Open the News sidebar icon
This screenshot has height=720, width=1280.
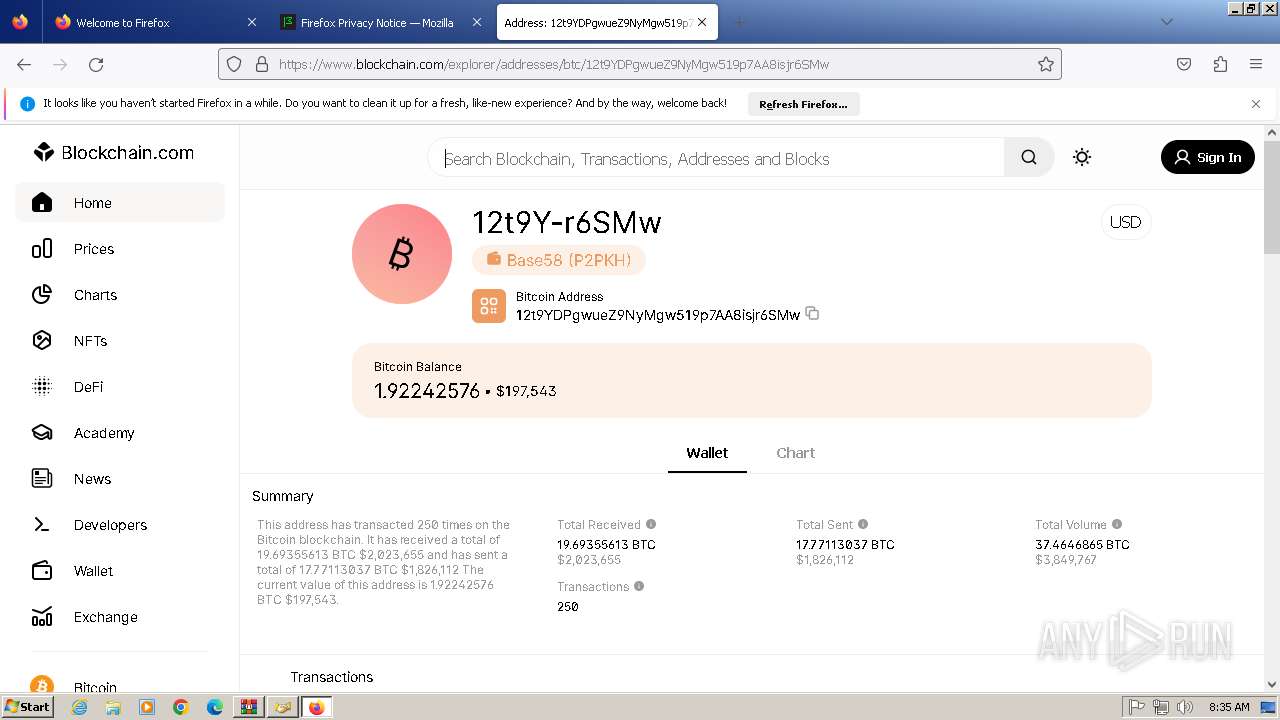42,479
